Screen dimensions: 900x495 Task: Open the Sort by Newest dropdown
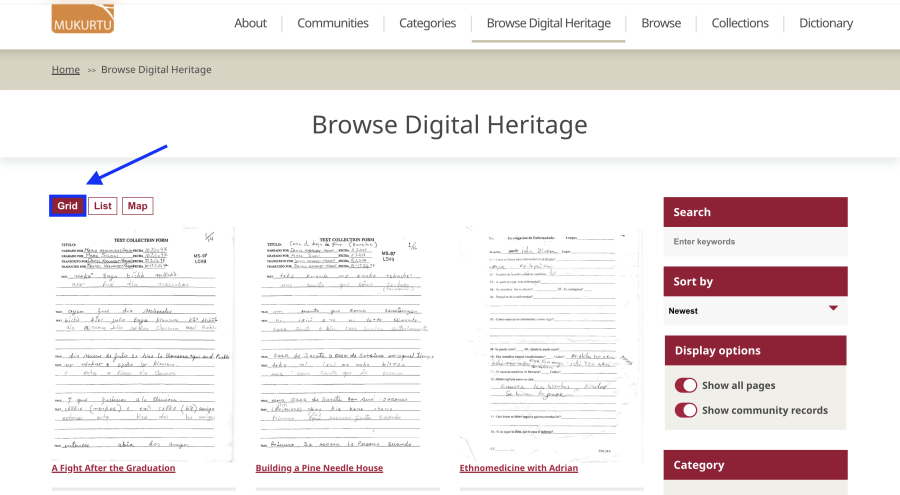coord(755,311)
